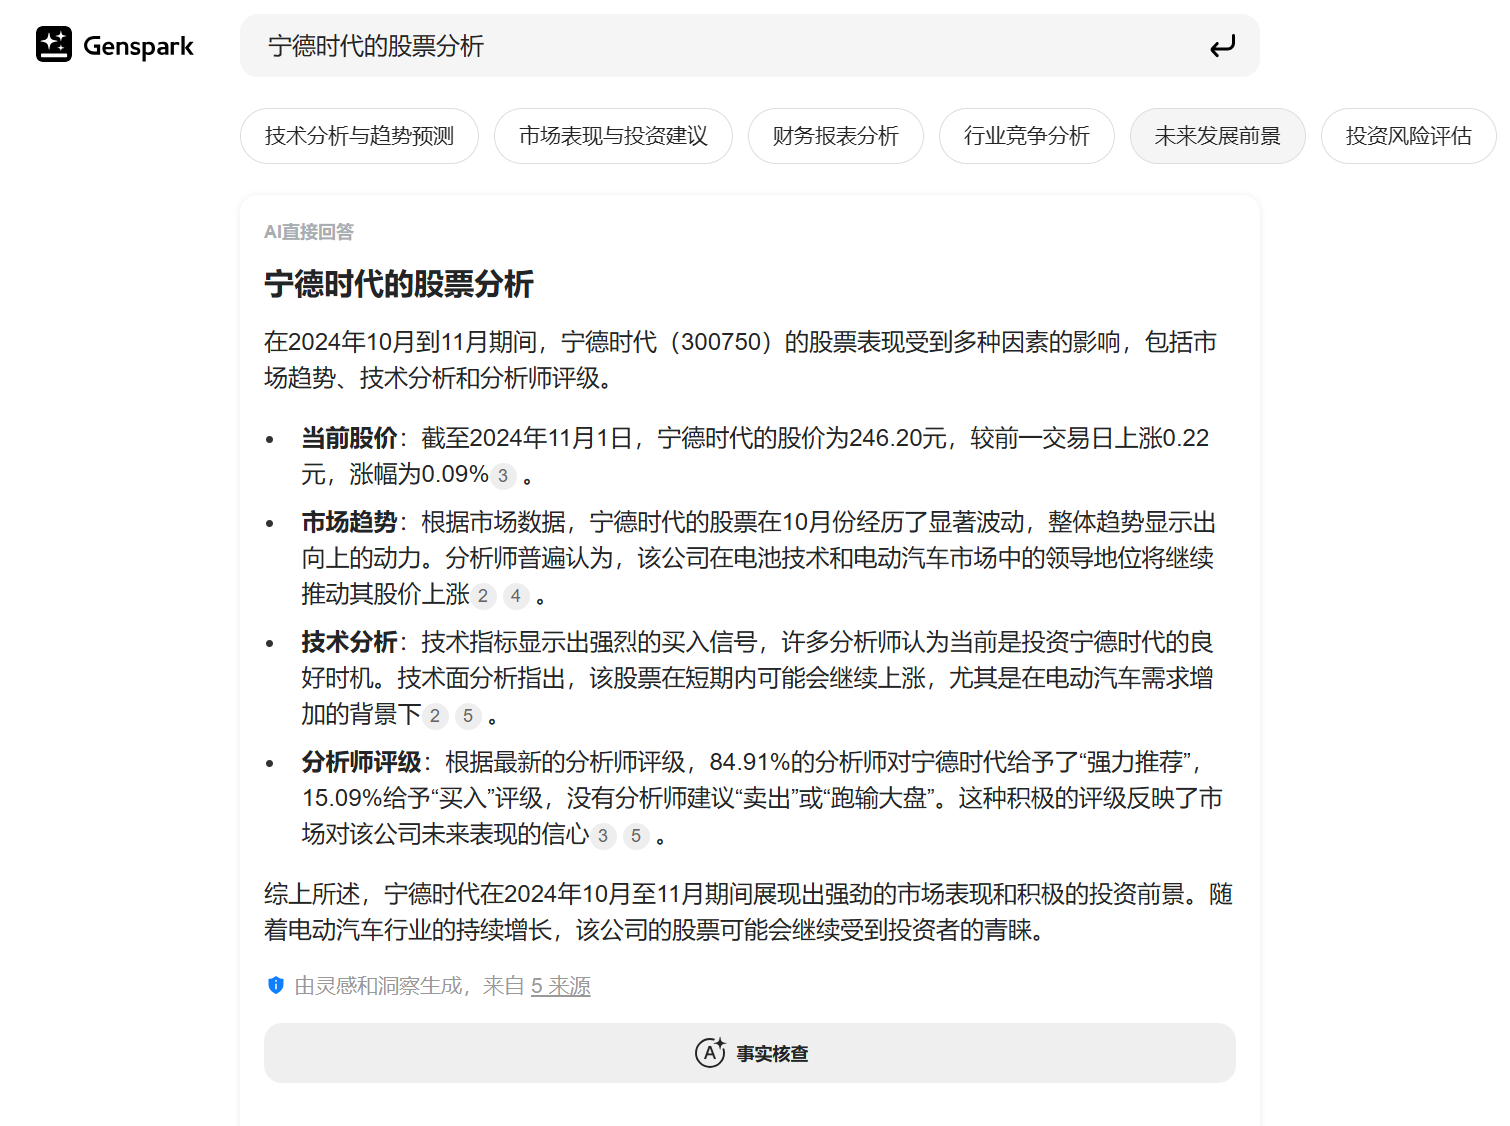Viewport: 1510px width, 1126px height.
Task: Open citation 3 in 分析师评级 paragraph
Action: [603, 836]
